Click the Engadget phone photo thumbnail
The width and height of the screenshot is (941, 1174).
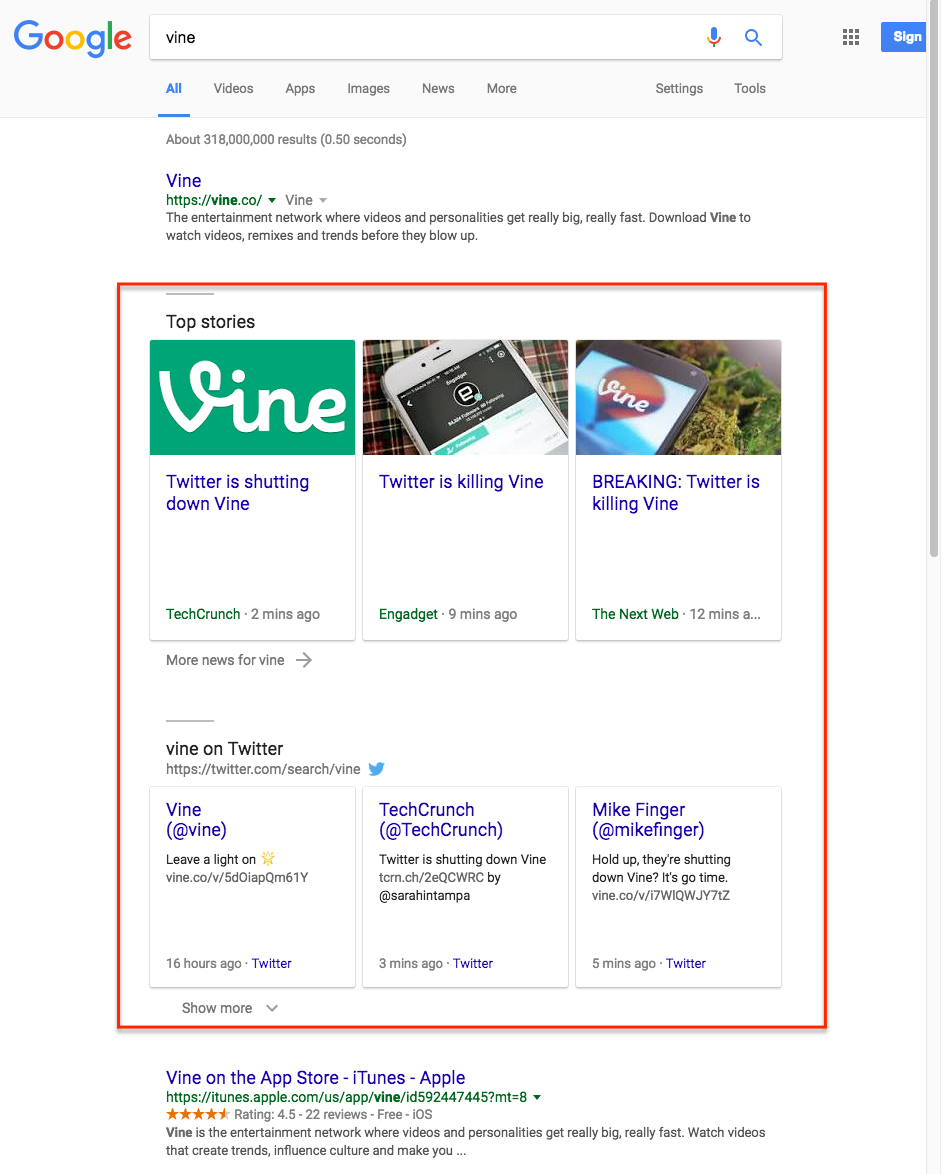[x=466, y=398]
